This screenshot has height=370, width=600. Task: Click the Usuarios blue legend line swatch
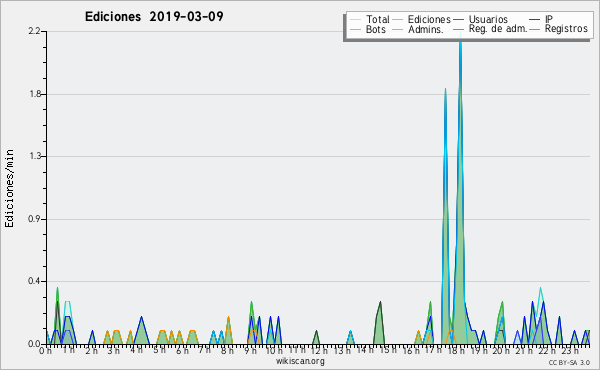coord(458,20)
